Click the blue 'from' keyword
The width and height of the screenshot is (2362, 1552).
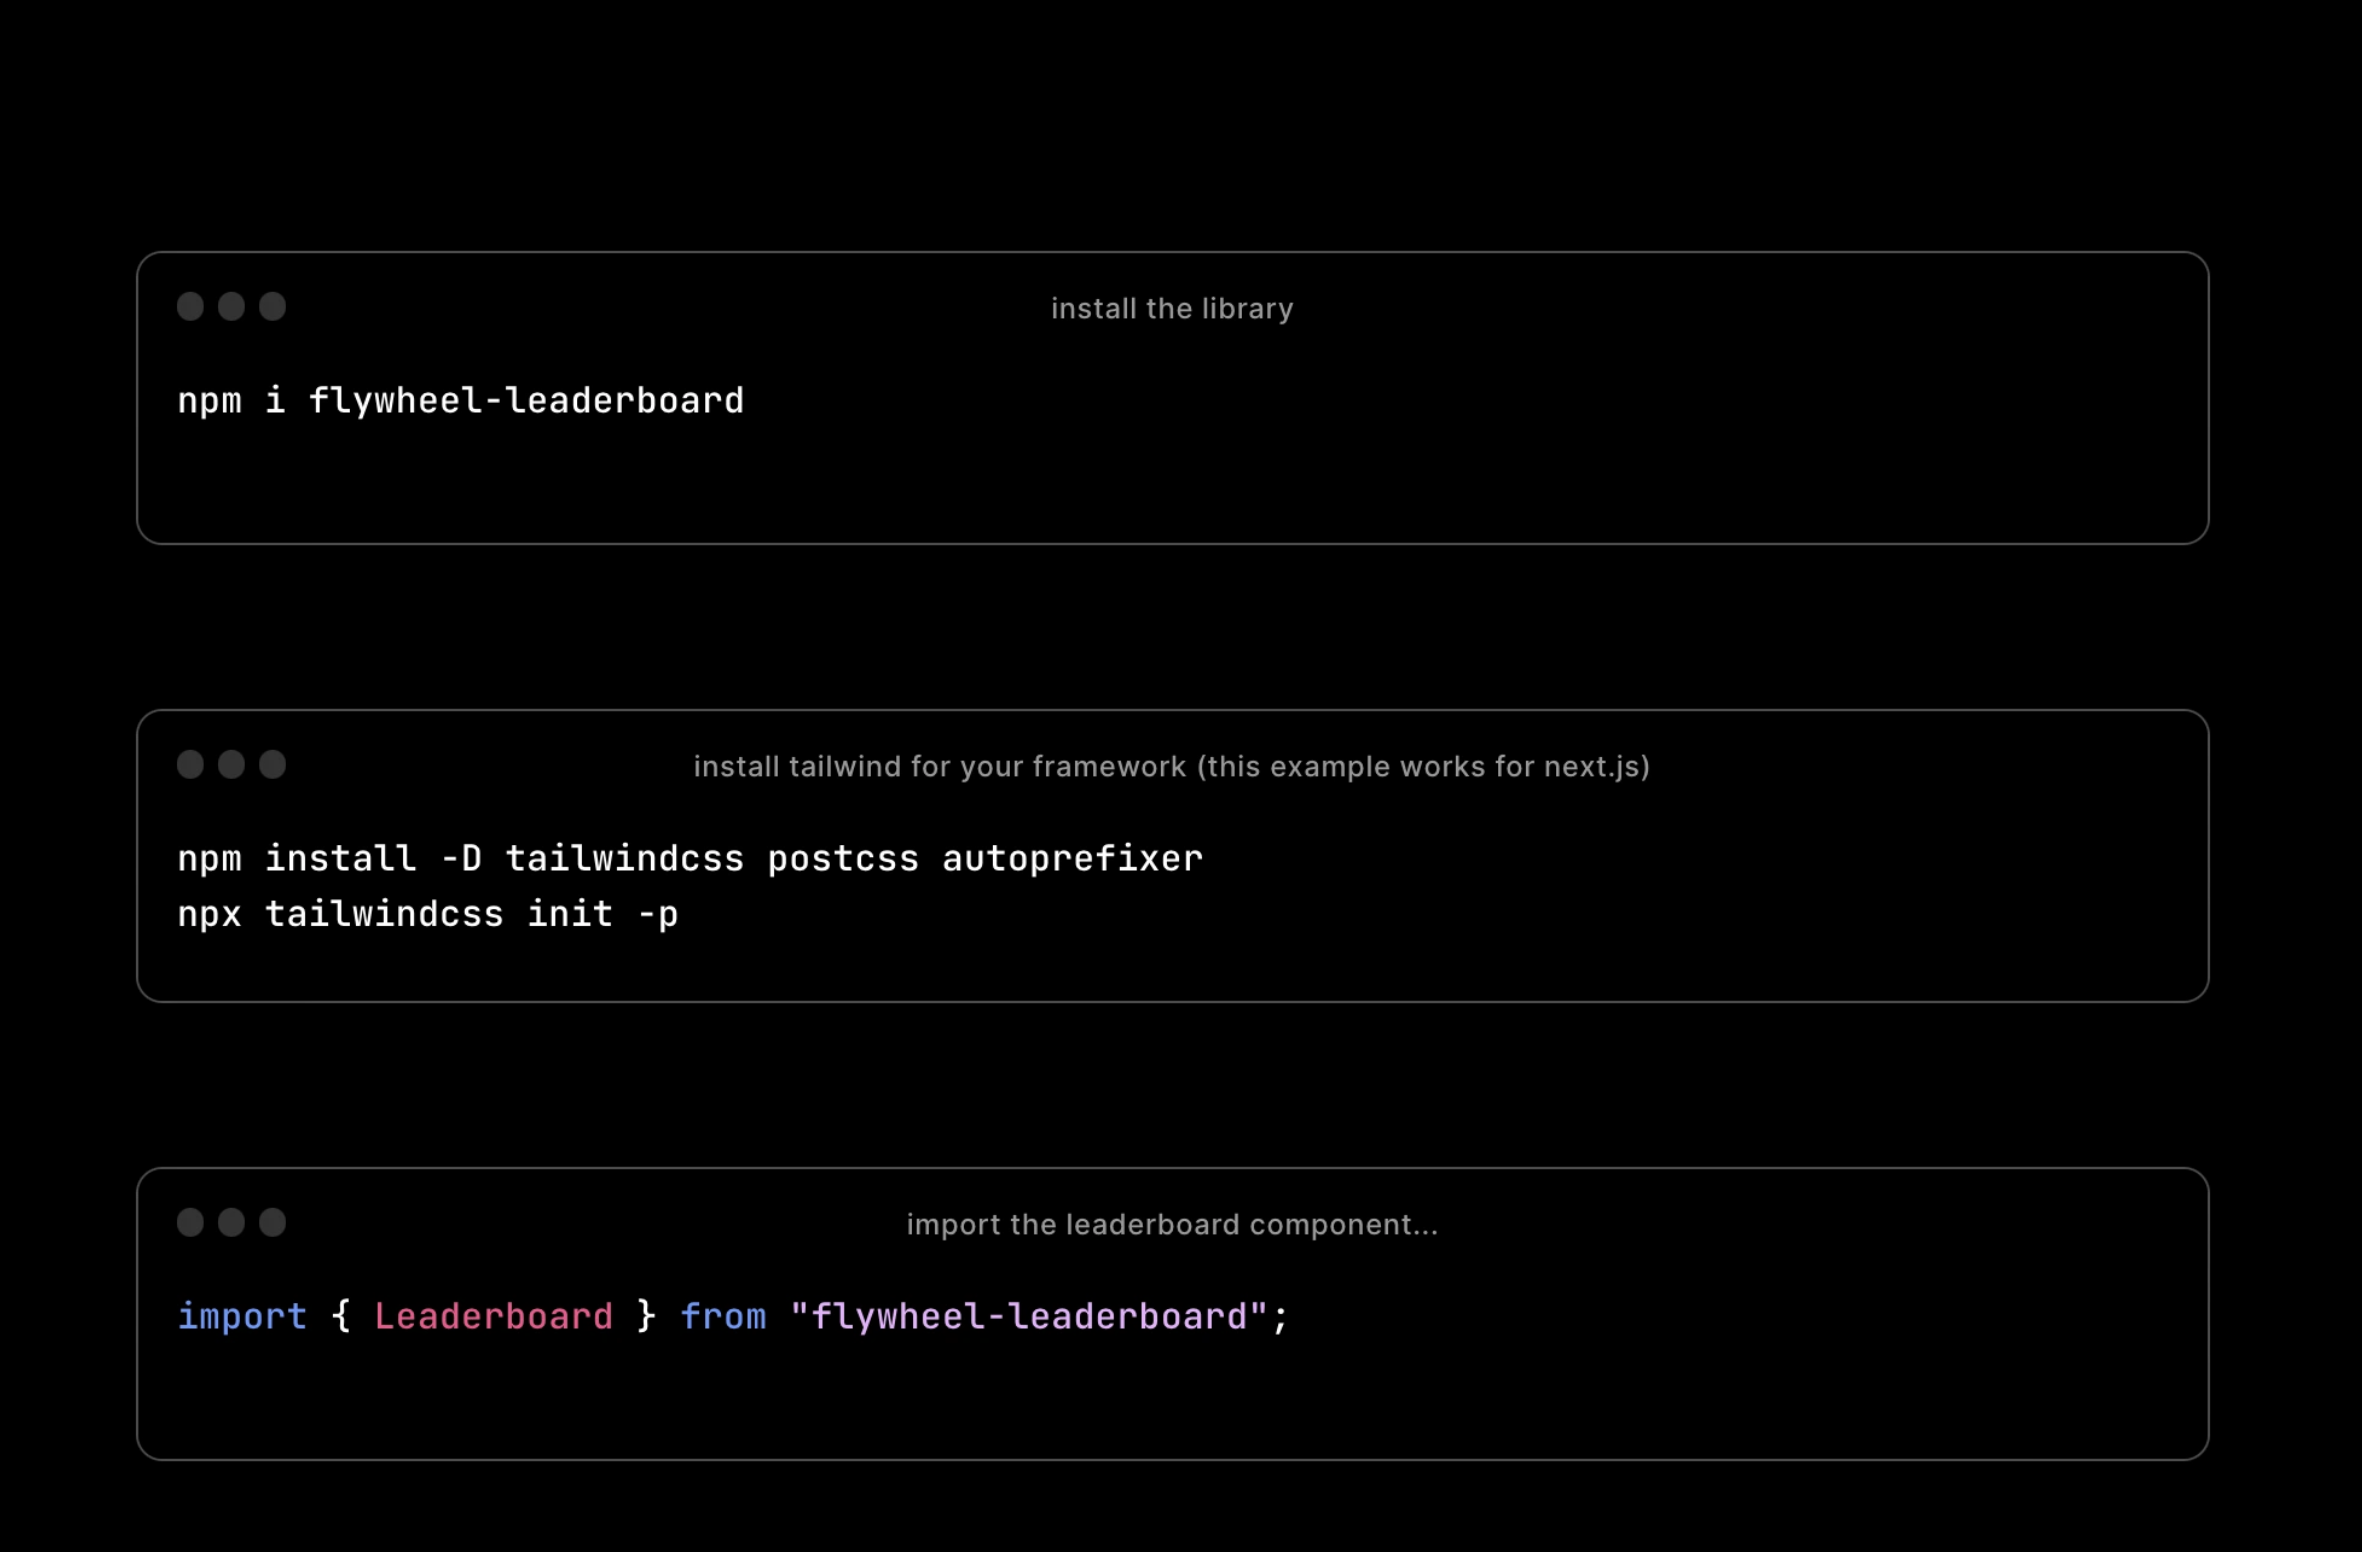[x=723, y=1316]
